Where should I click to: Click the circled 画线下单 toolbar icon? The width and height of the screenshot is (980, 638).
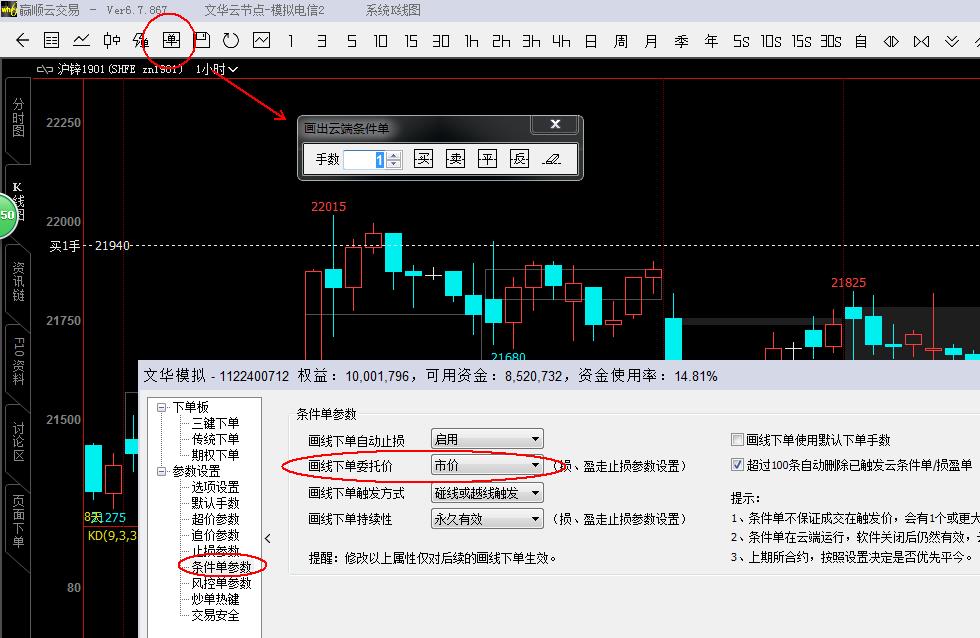click(171, 41)
